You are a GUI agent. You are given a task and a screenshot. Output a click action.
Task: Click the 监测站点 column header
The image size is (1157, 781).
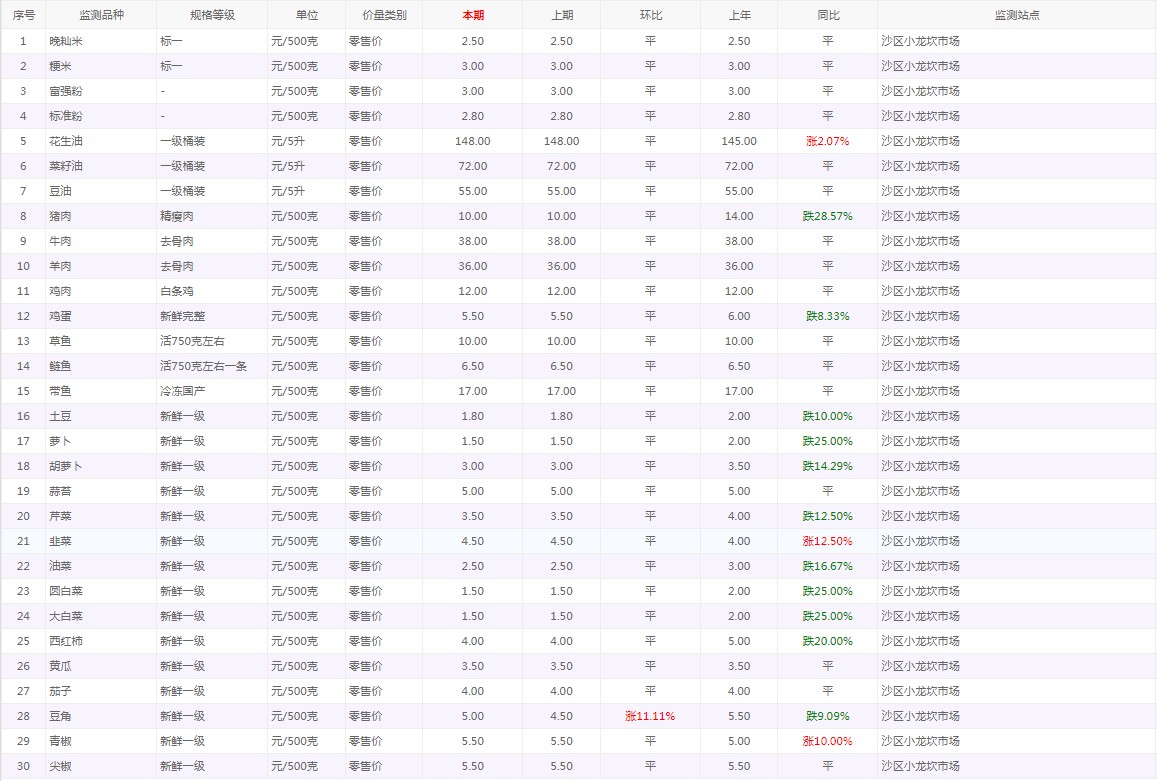click(1016, 15)
